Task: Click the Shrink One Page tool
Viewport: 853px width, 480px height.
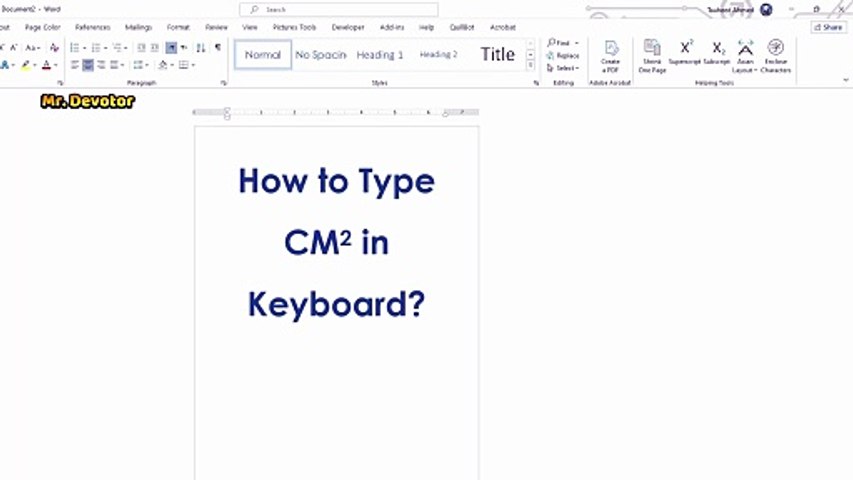Action: [652, 57]
